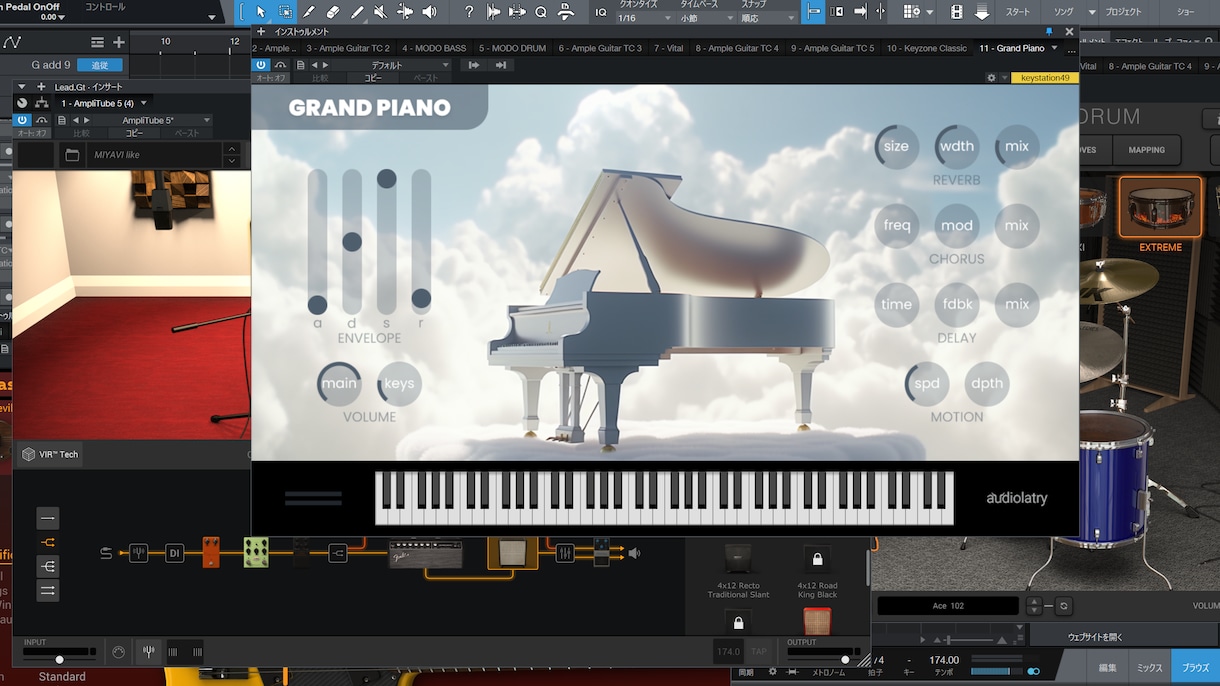Open the Browse button at bottom right
Image resolution: width=1220 pixels, height=686 pixels.
pos(1194,667)
